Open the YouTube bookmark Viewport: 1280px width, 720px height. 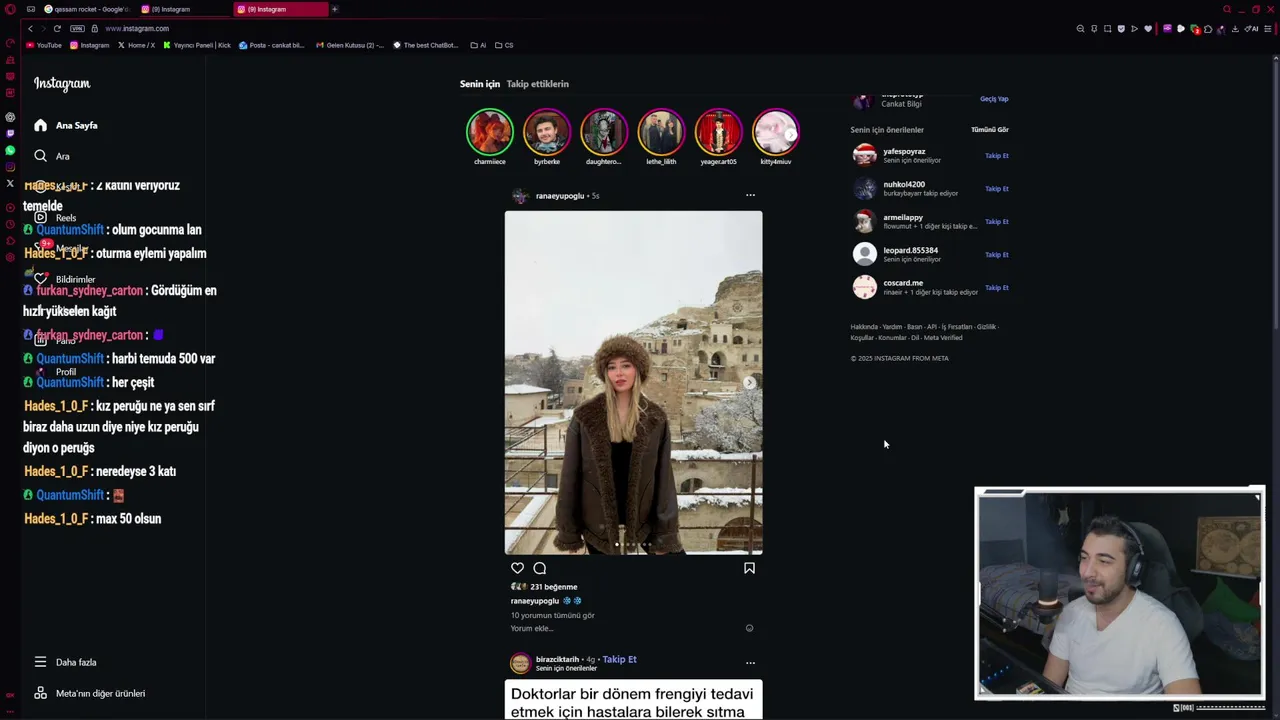coord(43,45)
